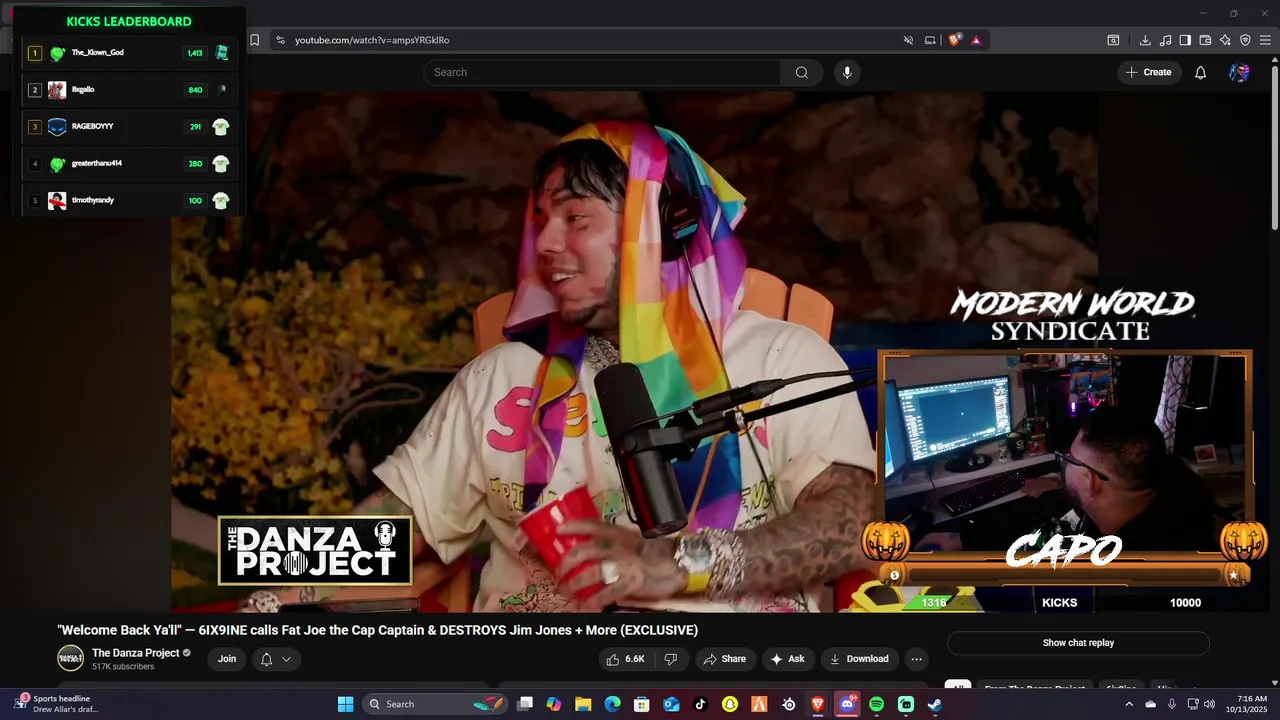Click the cast/install screen icon in address bar
Image resolution: width=1280 pixels, height=720 pixels.
tap(930, 40)
